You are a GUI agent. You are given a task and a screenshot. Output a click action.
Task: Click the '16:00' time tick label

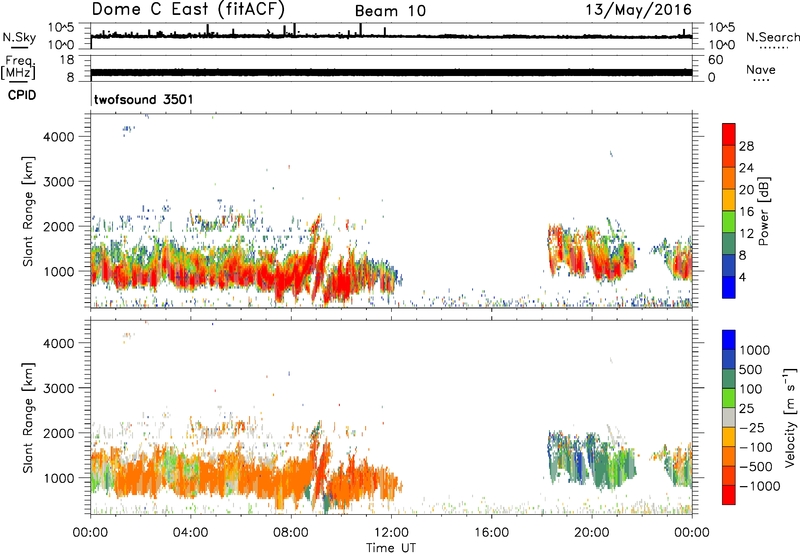(x=491, y=533)
